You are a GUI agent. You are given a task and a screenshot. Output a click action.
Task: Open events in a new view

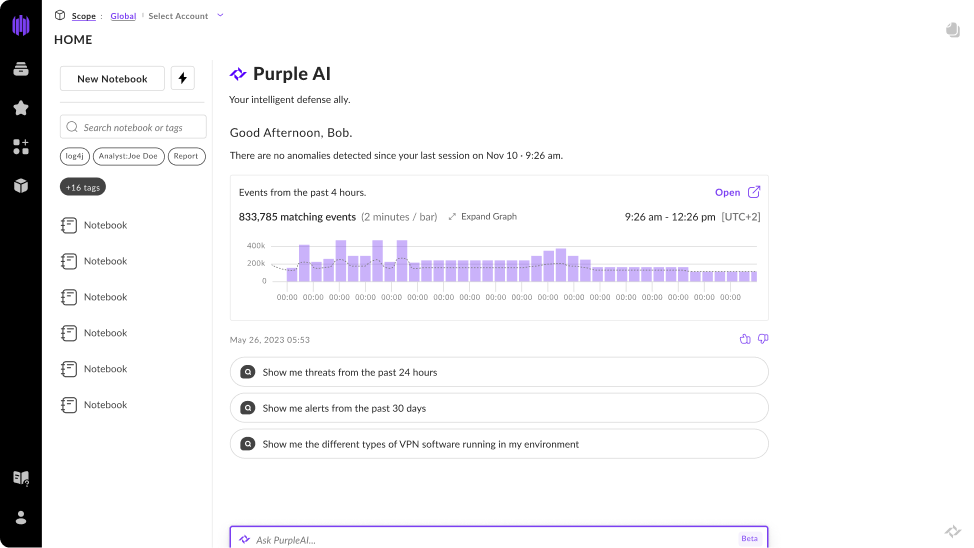click(x=738, y=193)
